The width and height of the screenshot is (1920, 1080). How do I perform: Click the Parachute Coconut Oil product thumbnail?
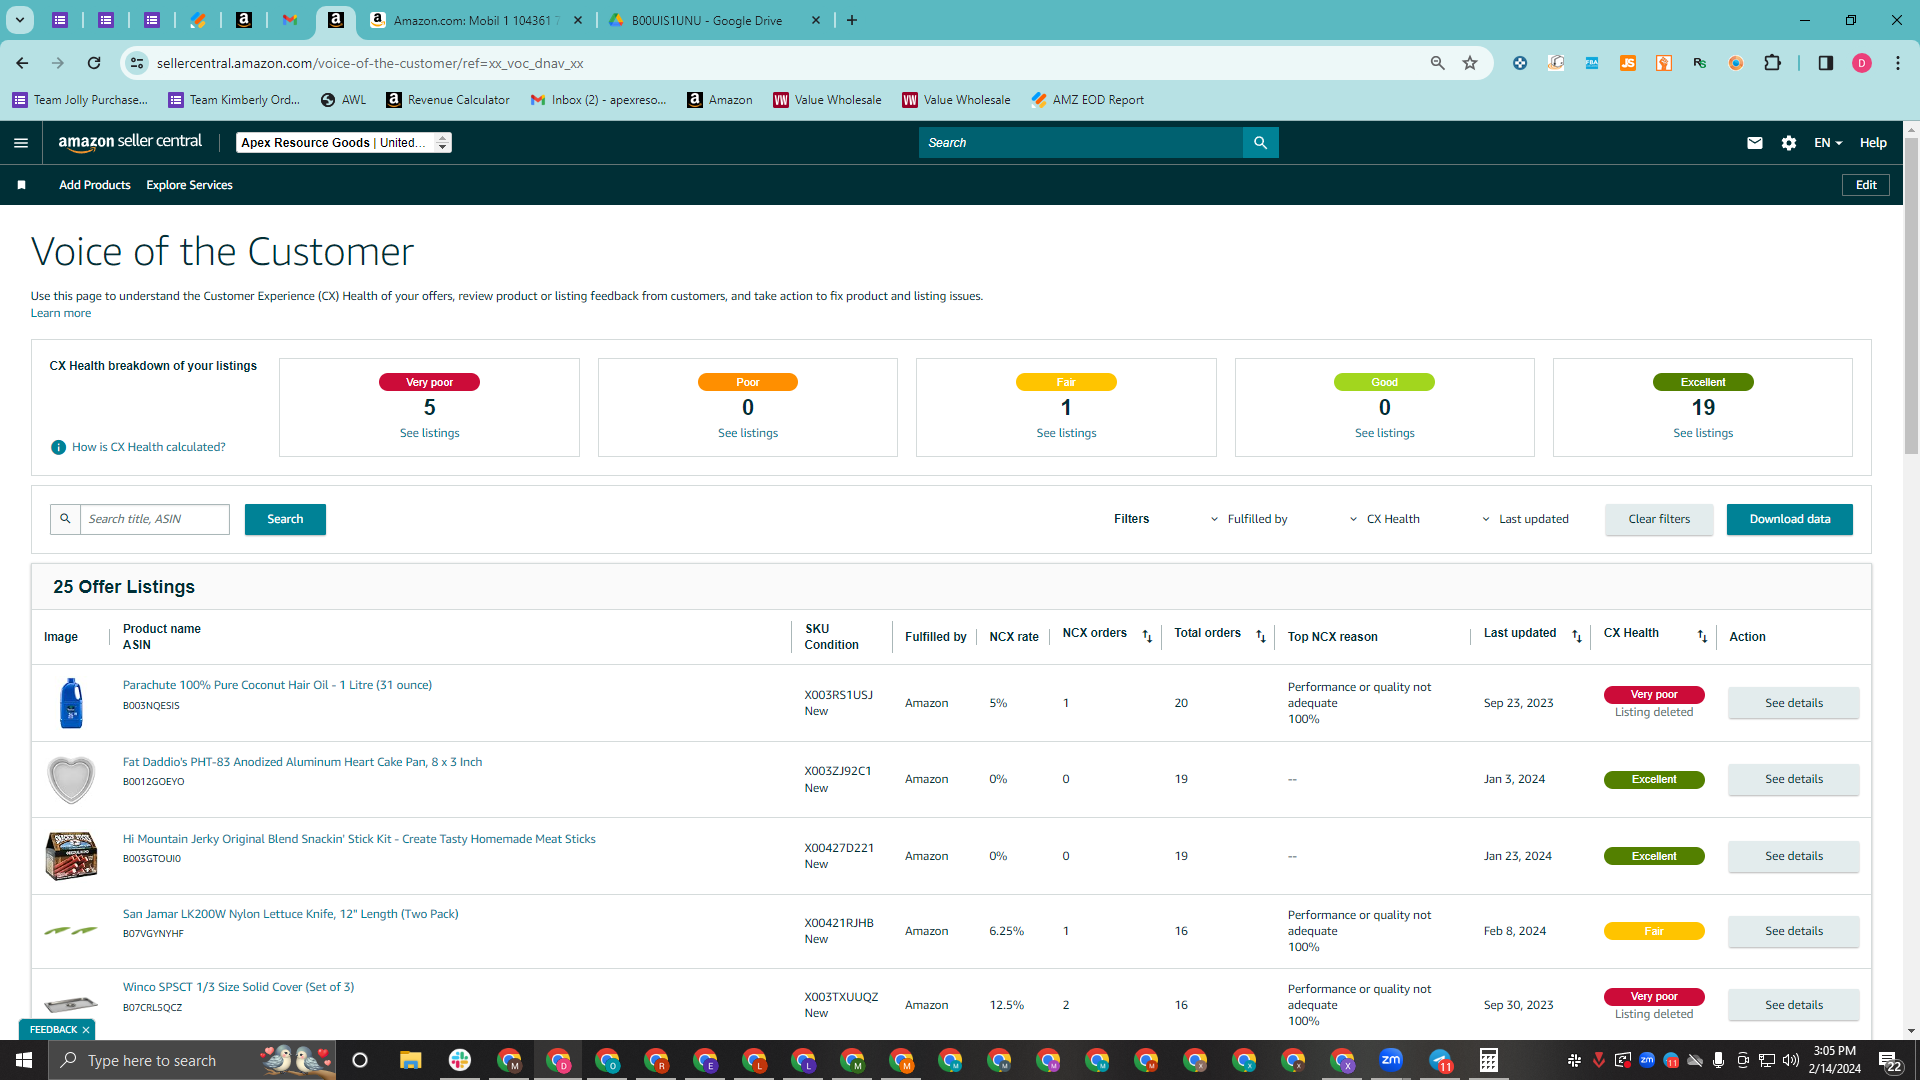(x=71, y=703)
